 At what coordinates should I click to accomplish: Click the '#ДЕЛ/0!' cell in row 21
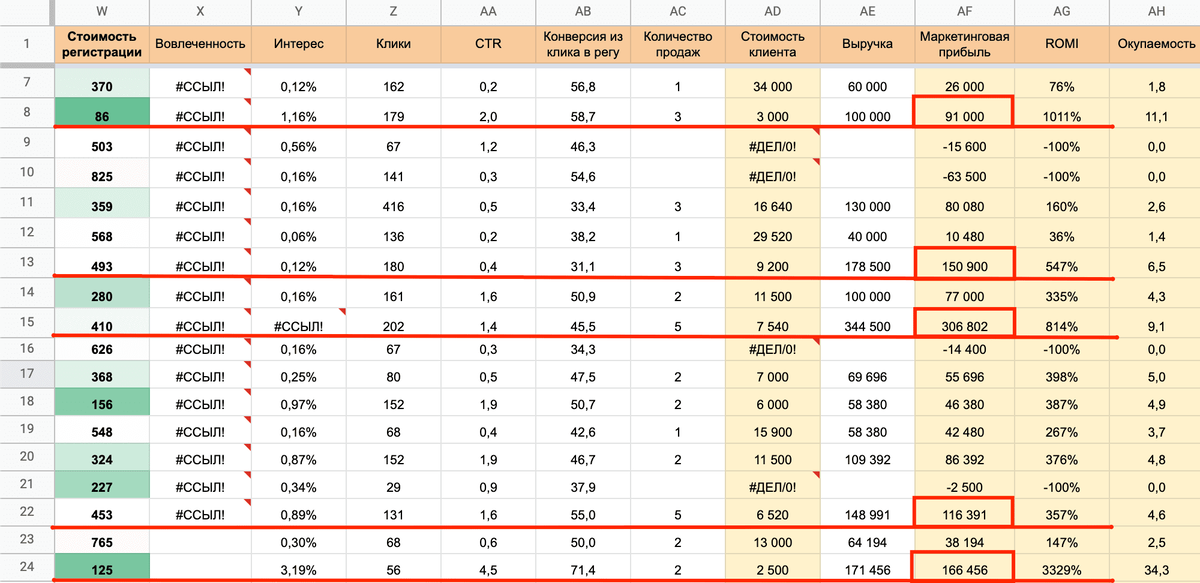coord(772,486)
